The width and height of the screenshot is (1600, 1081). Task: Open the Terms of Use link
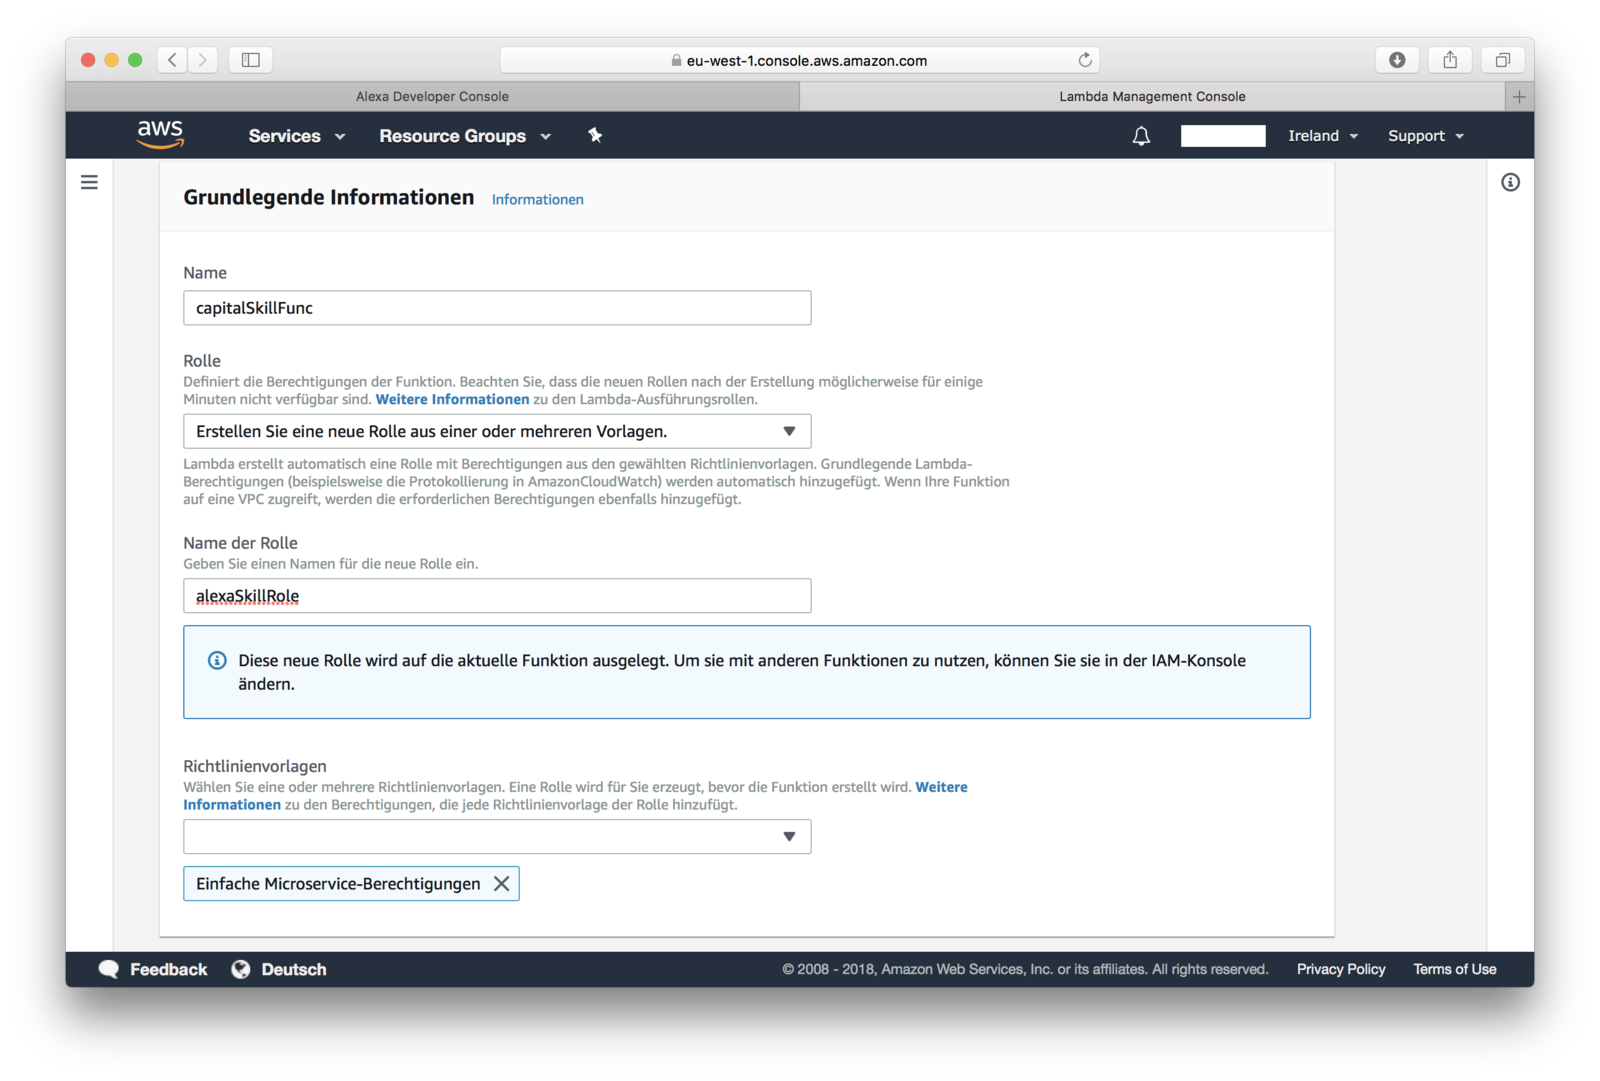(x=1455, y=969)
